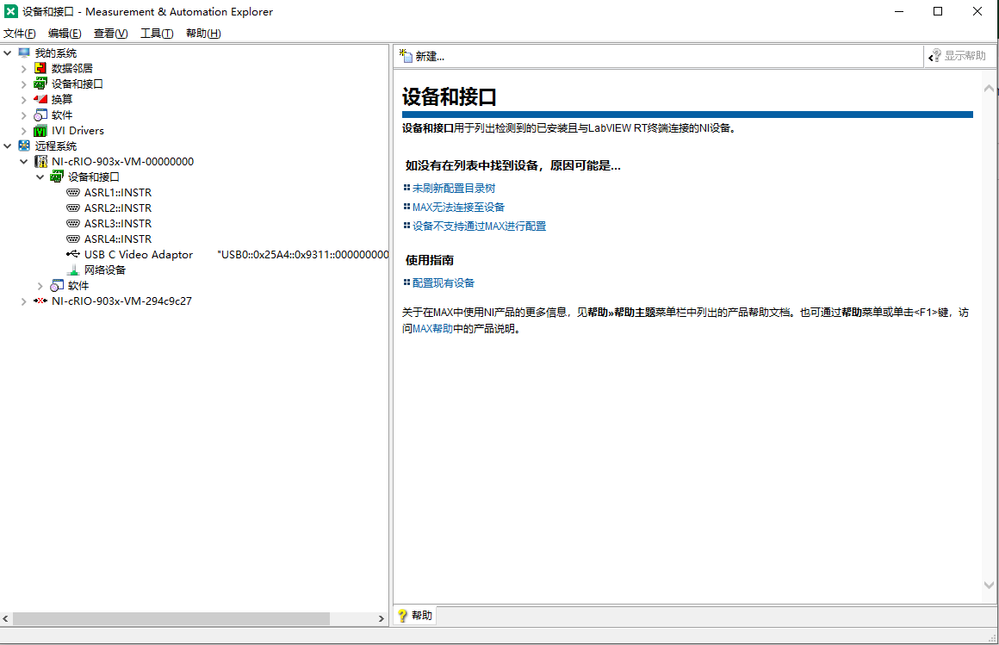This screenshot has width=999, height=645.
Task: Click the help pane scroll-up arrow
Action: pos(989,89)
